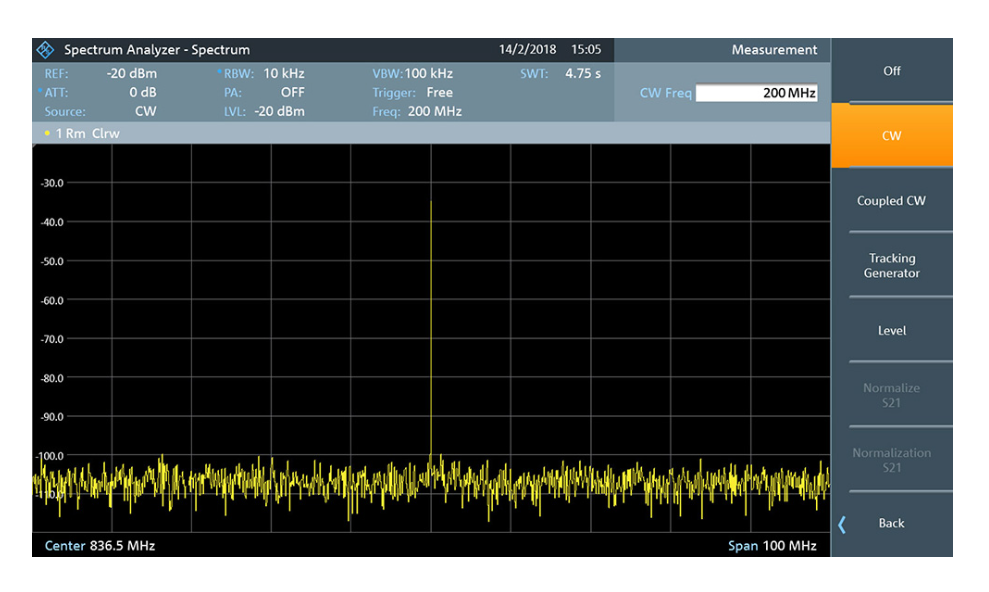Click the -60.0 axis label
The width and height of the screenshot is (989, 592).
coord(52,300)
